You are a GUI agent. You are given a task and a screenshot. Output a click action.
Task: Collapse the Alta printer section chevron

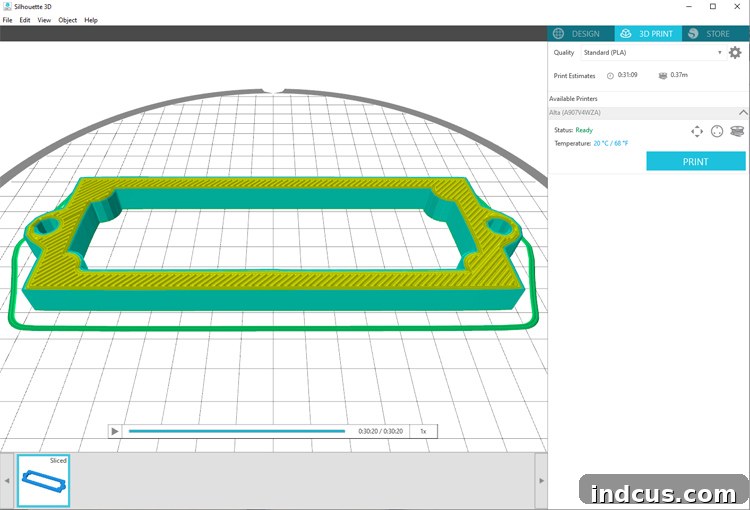click(743, 112)
